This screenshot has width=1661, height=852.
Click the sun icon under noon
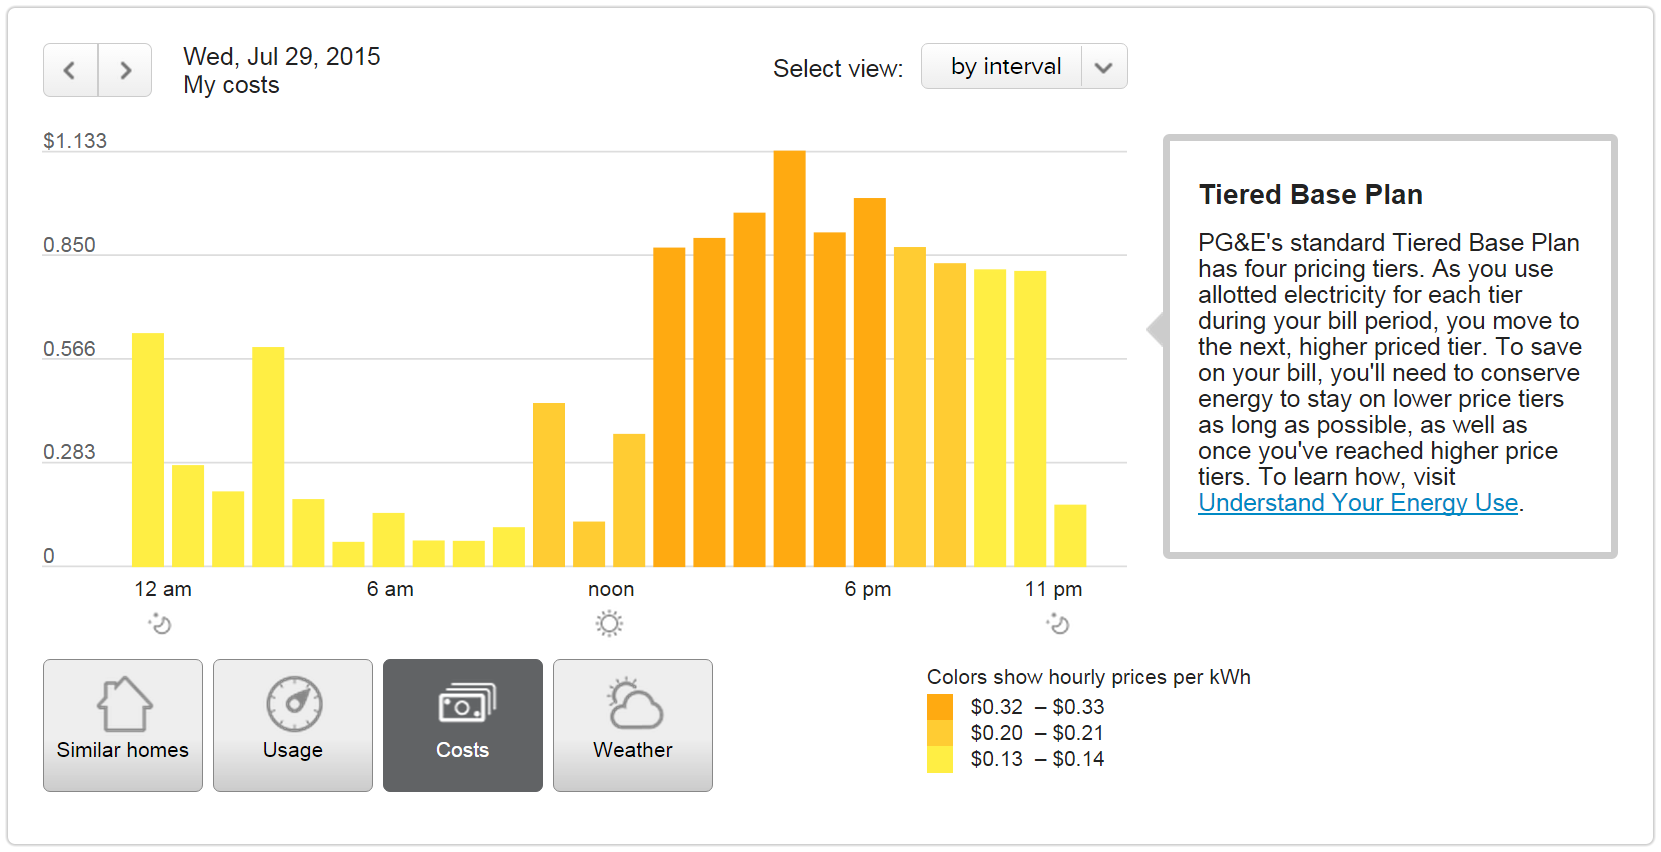click(609, 625)
